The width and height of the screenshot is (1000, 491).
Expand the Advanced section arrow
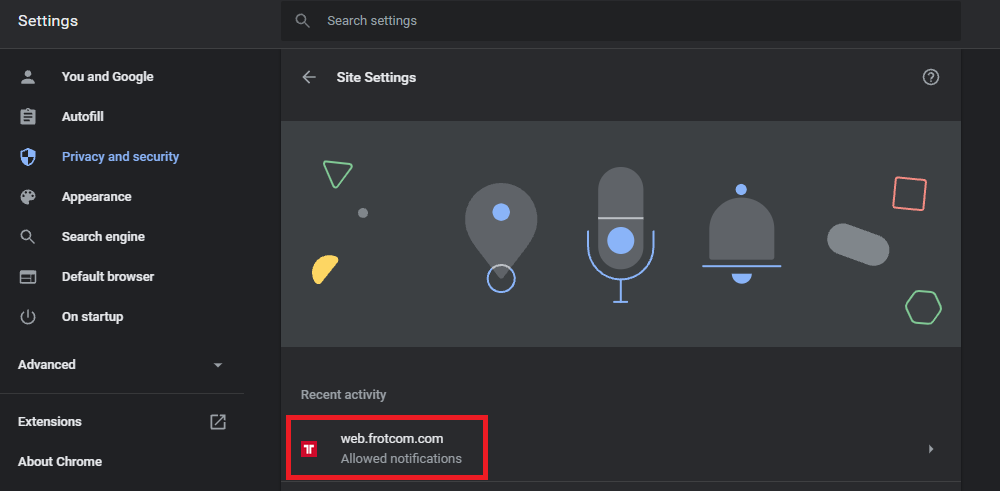[218, 365]
